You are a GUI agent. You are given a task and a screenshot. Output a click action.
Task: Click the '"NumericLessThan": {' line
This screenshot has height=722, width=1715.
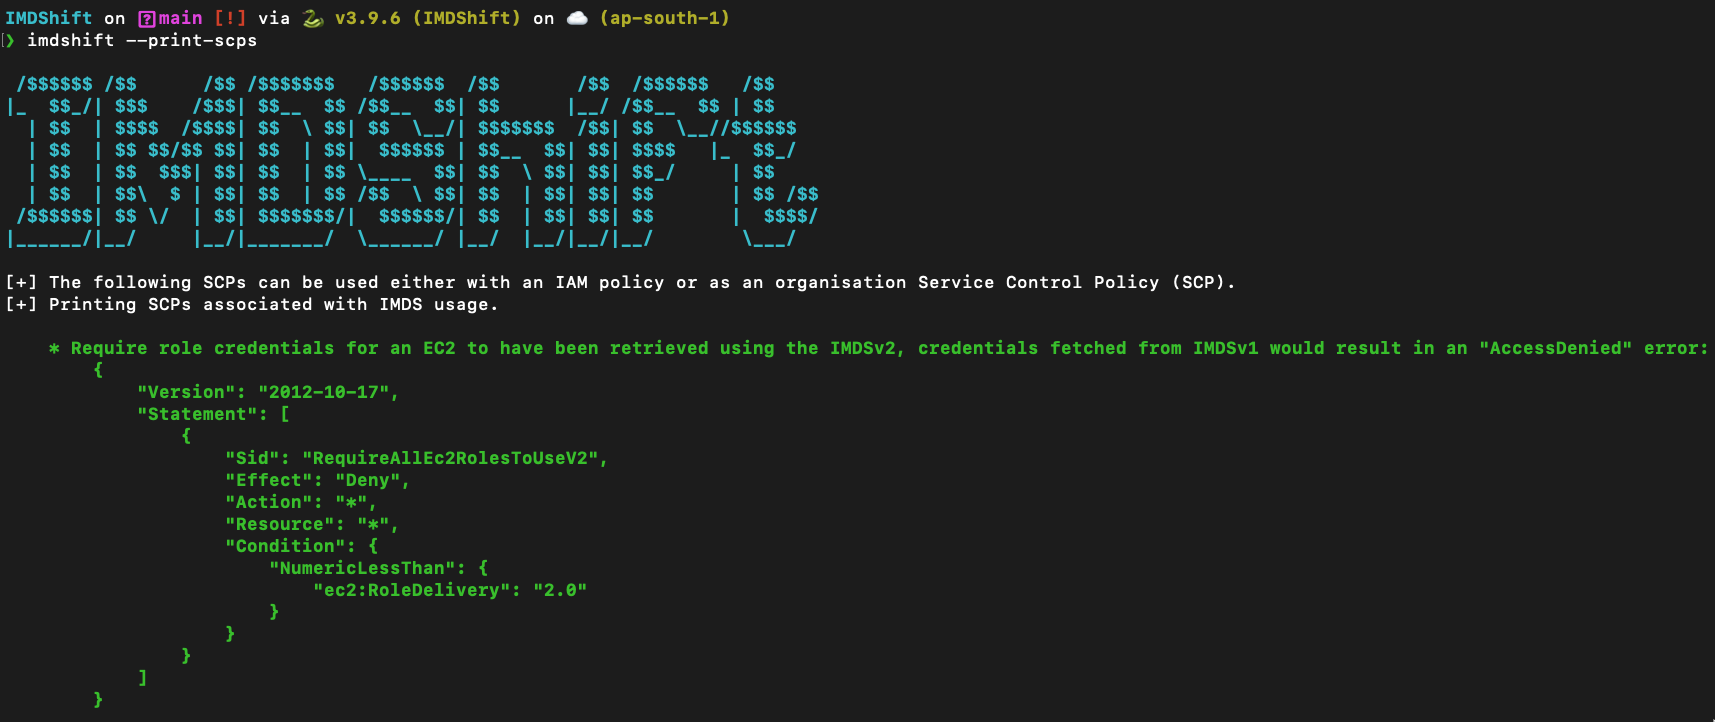[378, 568]
